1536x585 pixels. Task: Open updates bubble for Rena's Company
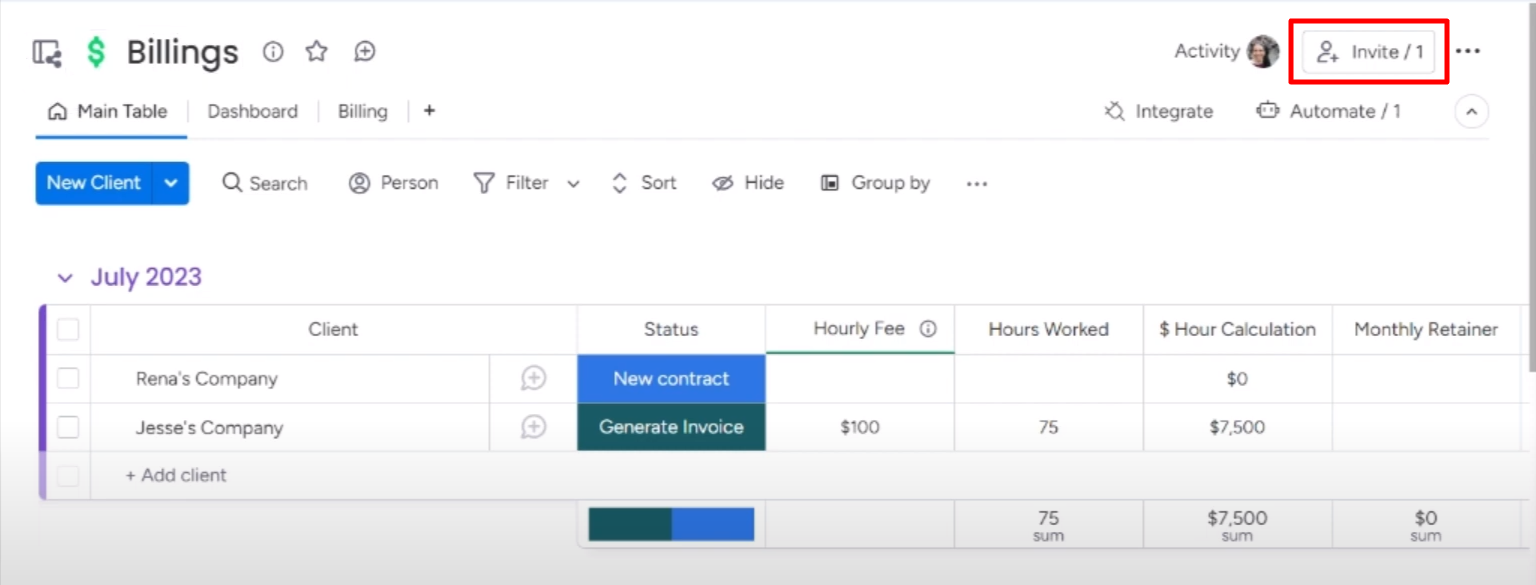[x=533, y=378]
